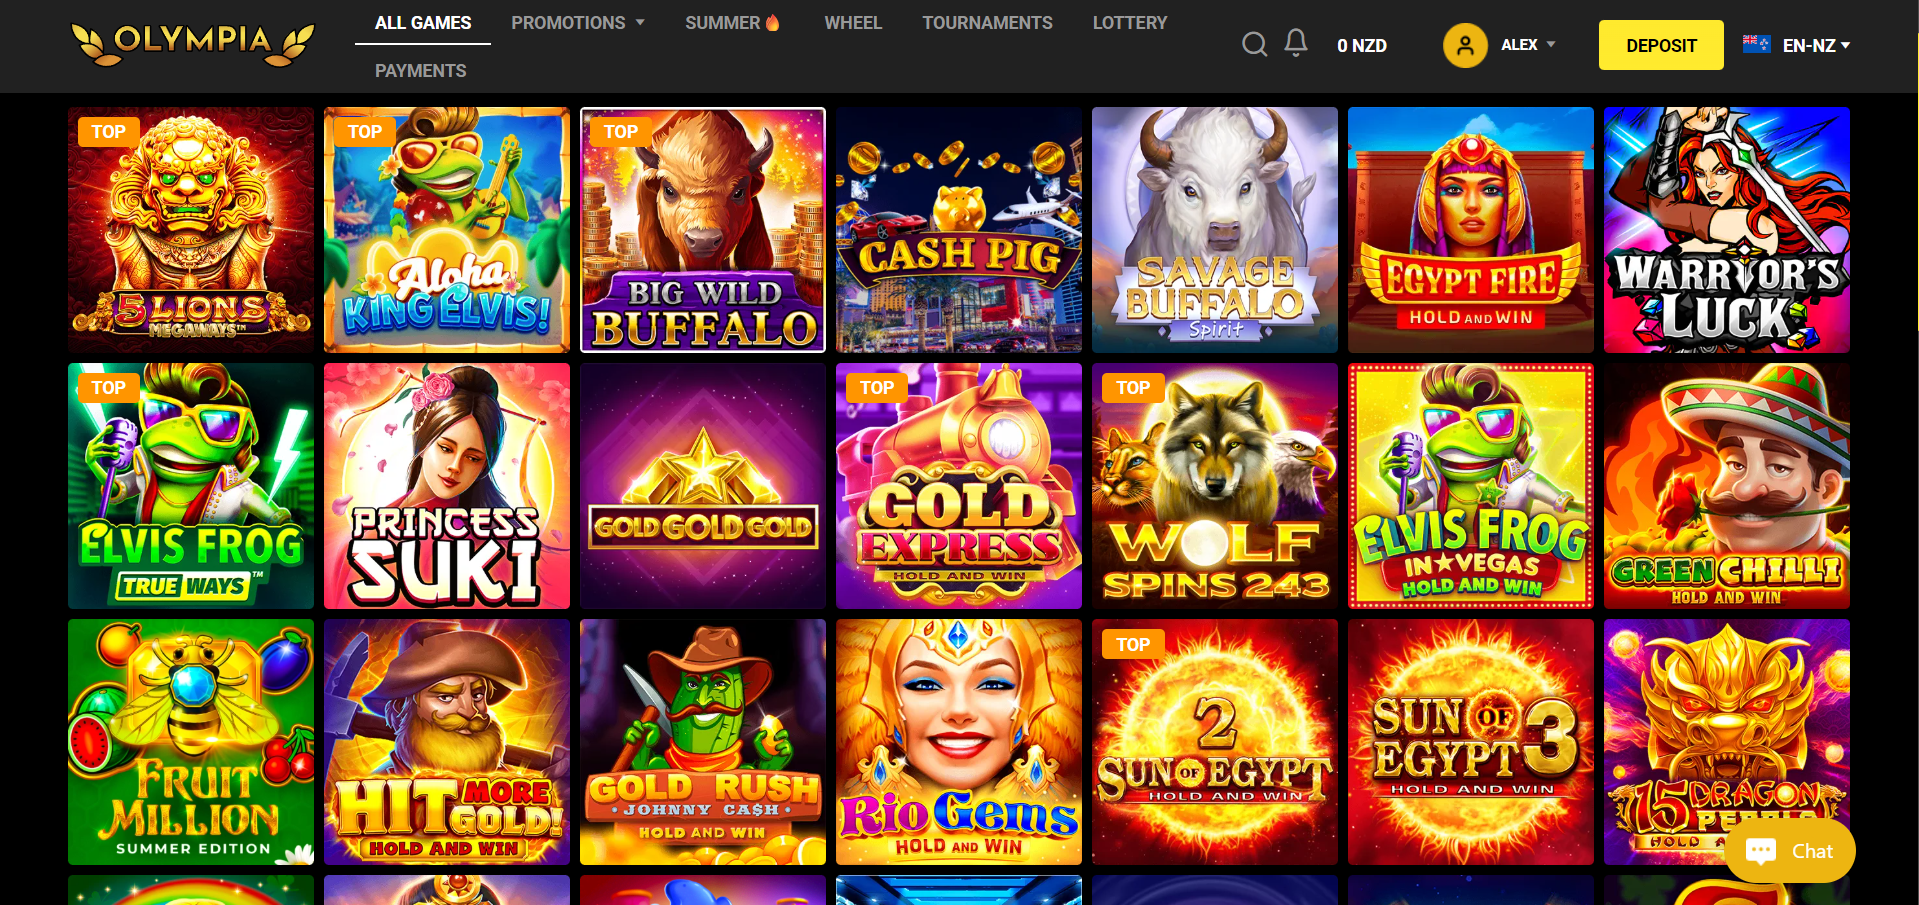Click the search magnifier icon

(x=1254, y=44)
